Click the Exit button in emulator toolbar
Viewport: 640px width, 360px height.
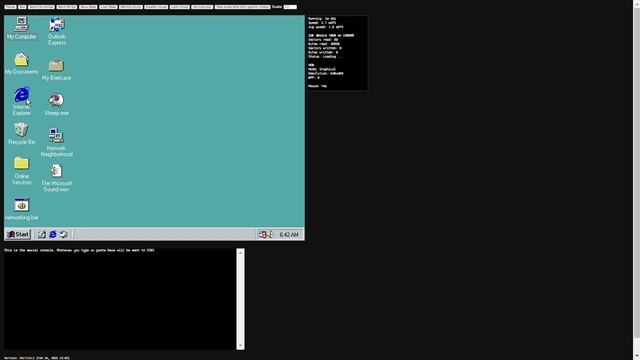pyautogui.click(x=22, y=7)
